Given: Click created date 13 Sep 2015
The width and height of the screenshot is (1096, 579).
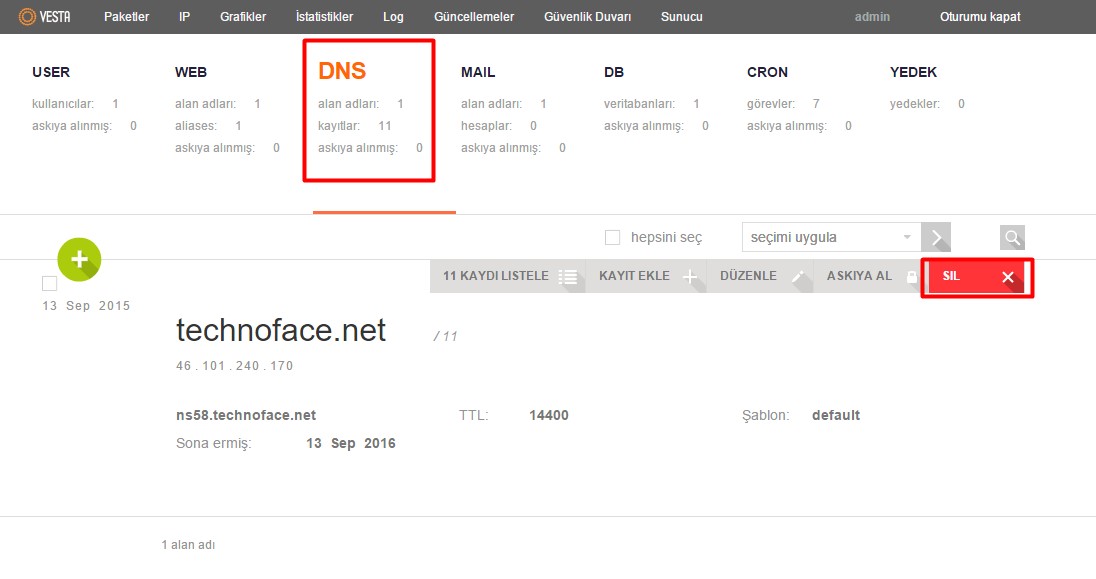Looking at the screenshot, I should [86, 306].
